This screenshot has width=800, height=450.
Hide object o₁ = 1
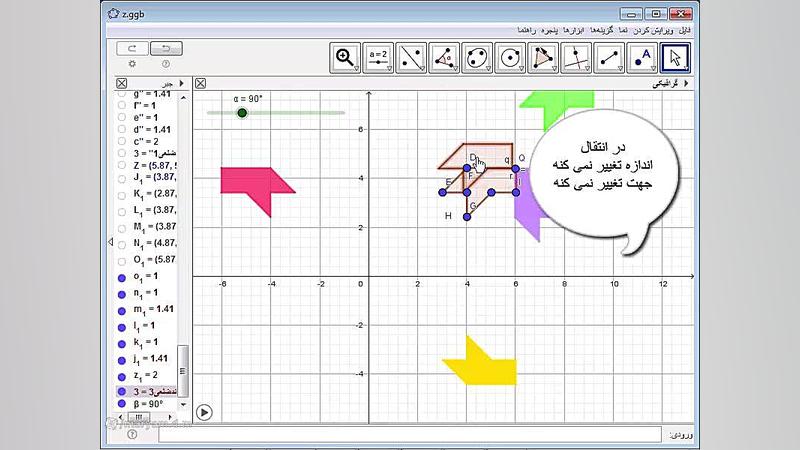click(121, 278)
